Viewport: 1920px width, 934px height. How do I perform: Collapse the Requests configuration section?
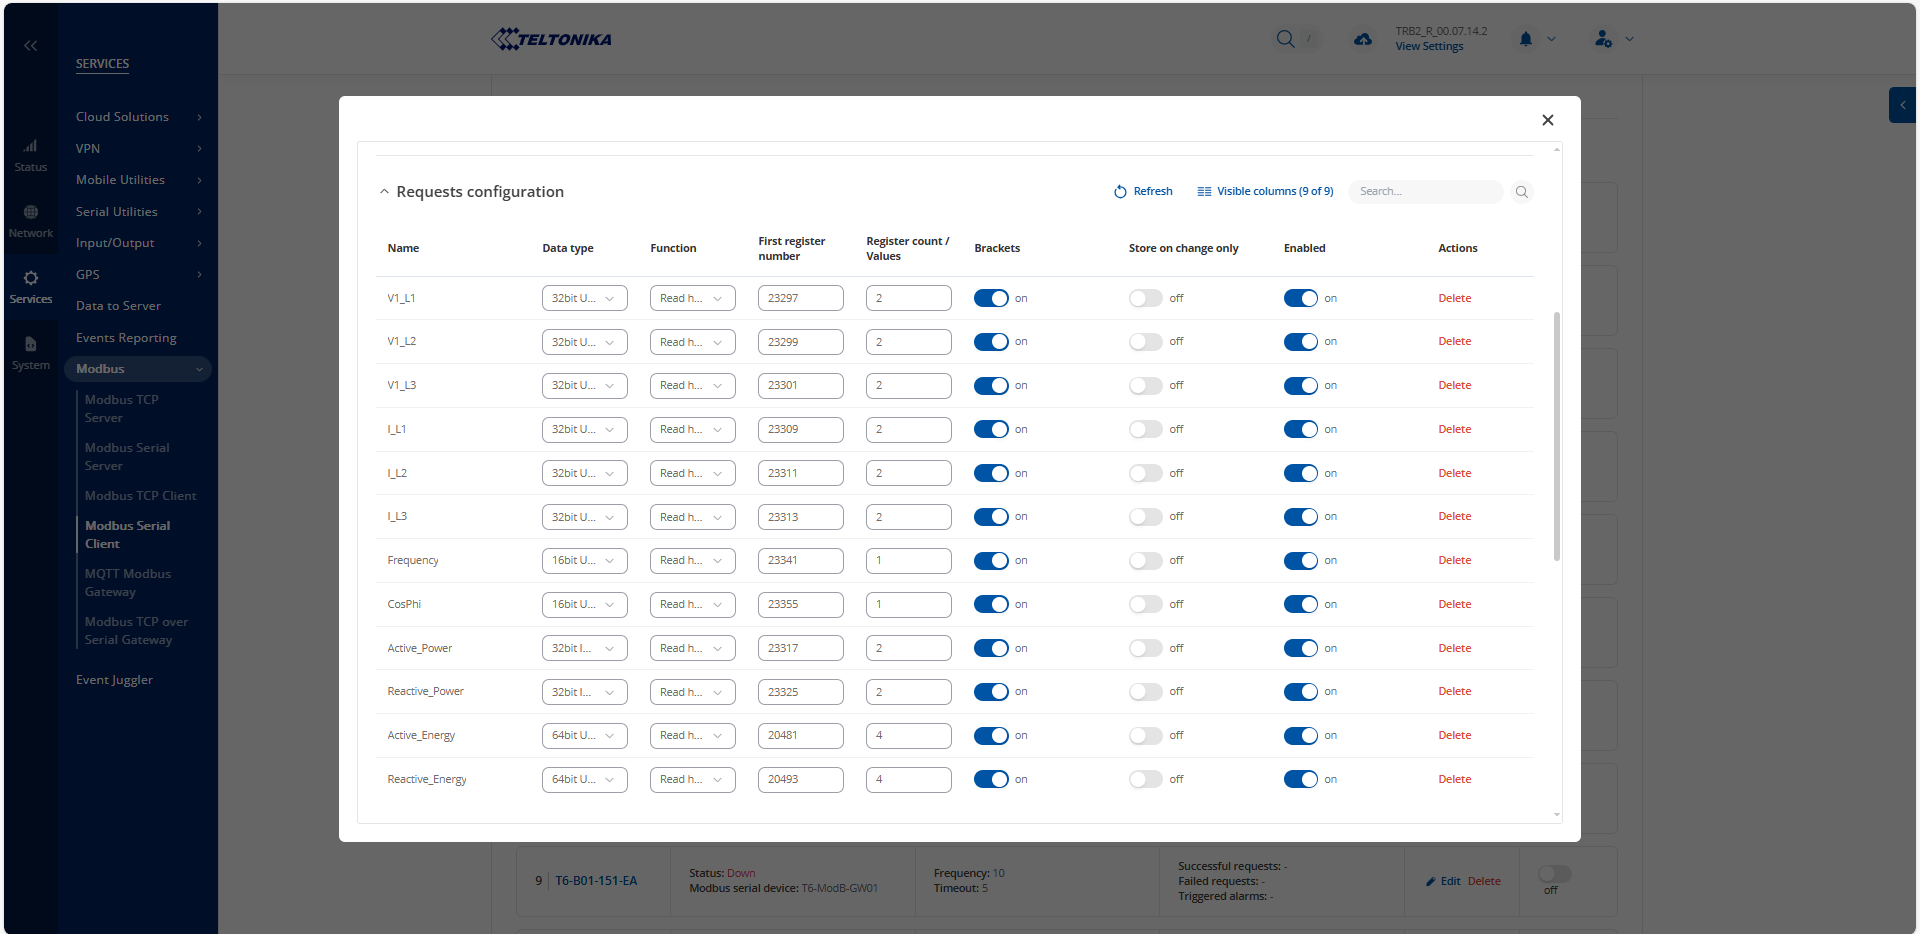(384, 192)
